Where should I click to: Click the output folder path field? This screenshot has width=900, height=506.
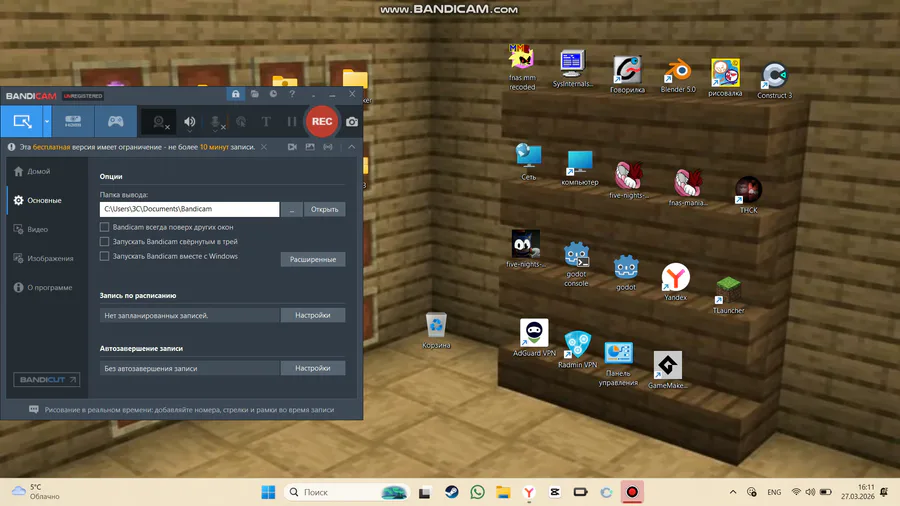(x=189, y=209)
